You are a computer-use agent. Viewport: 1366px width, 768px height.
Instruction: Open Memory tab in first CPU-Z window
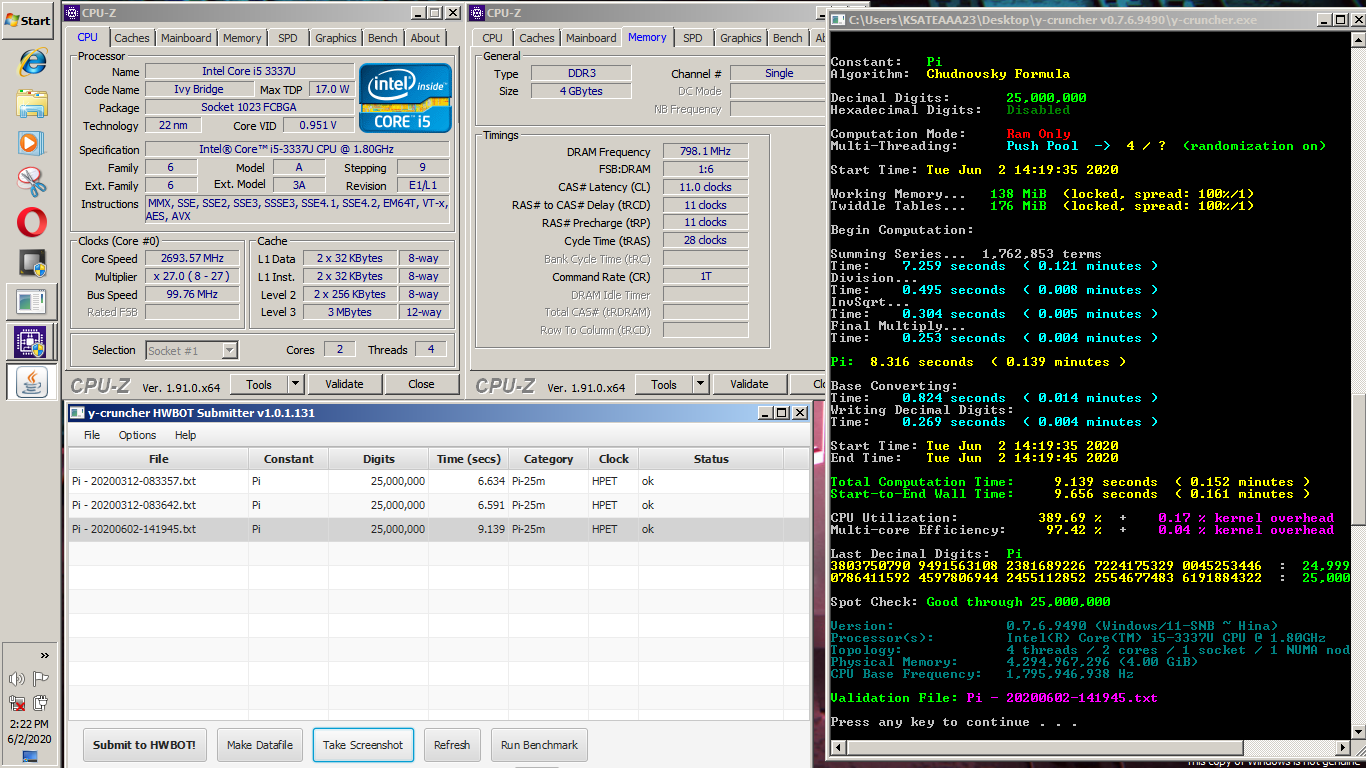(x=242, y=38)
